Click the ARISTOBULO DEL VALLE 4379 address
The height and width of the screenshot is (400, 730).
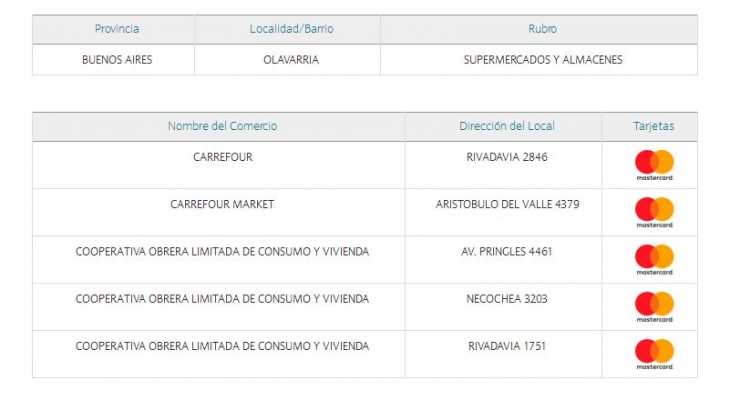point(507,204)
